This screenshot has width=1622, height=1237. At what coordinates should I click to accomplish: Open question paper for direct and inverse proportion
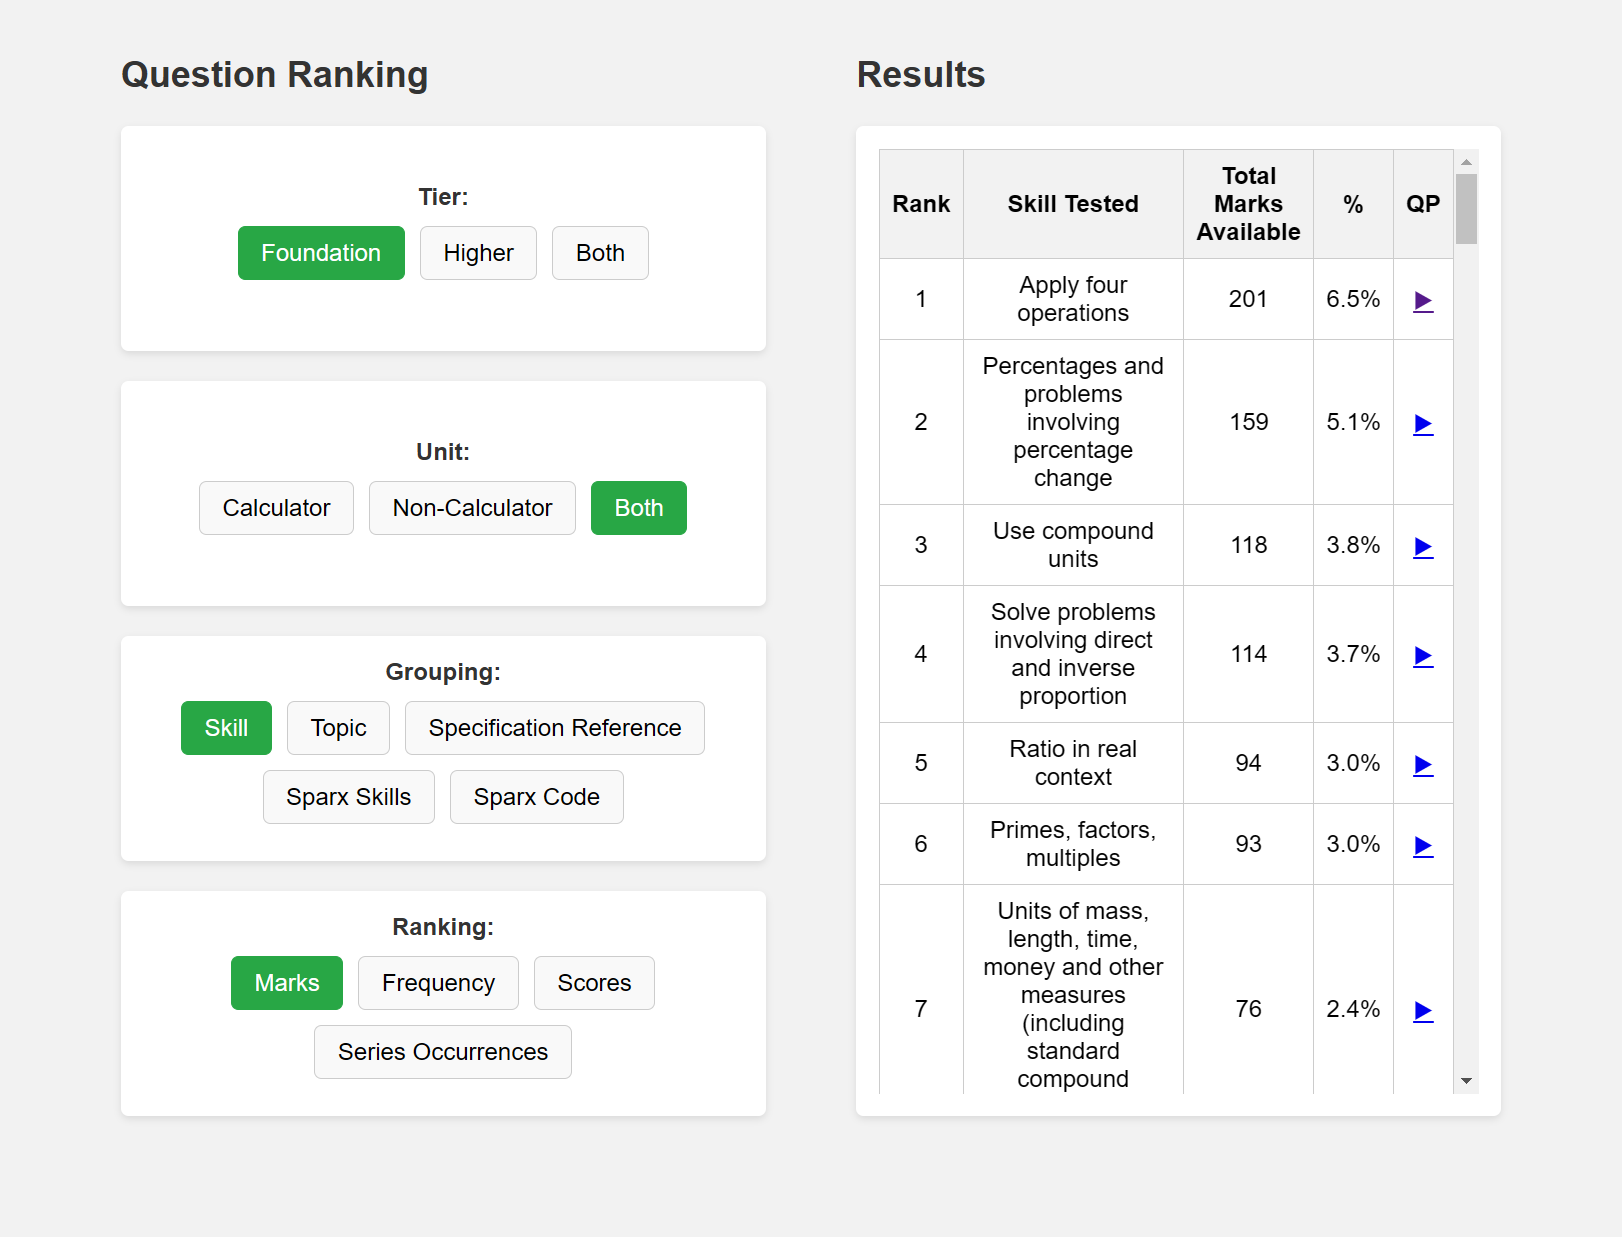click(x=1422, y=655)
